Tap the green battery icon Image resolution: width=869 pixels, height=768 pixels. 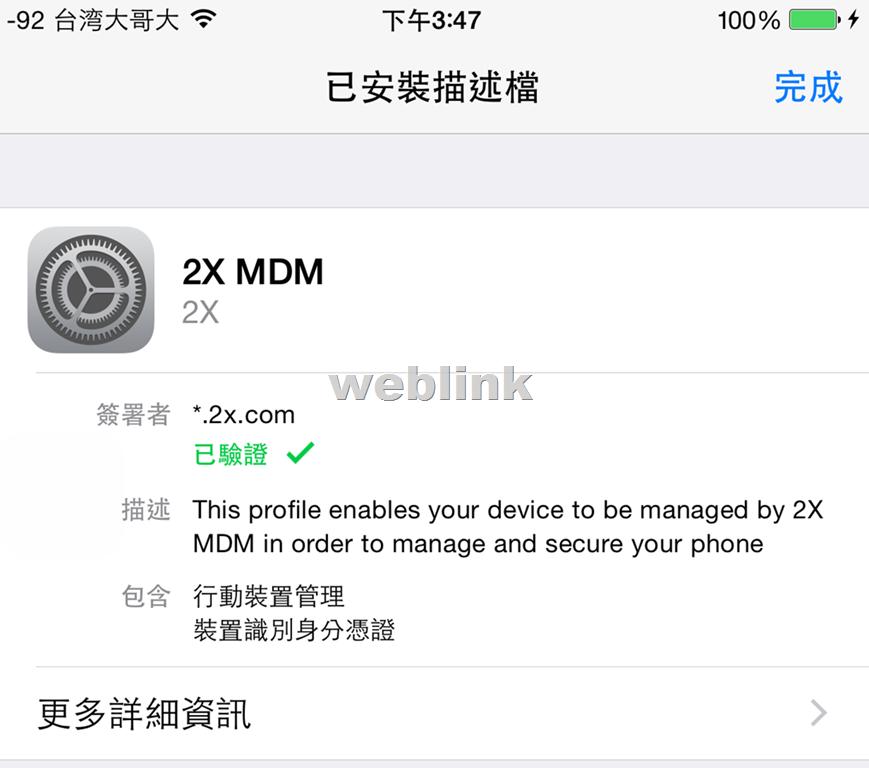[x=814, y=20]
